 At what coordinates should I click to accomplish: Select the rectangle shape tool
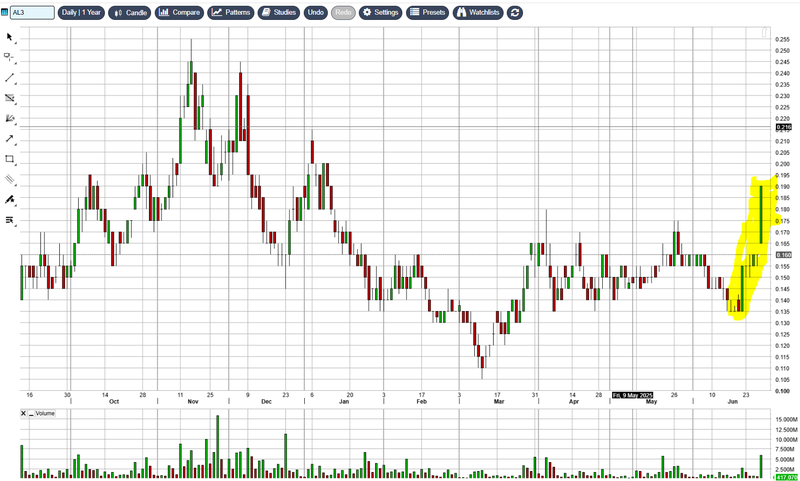tap(10, 158)
